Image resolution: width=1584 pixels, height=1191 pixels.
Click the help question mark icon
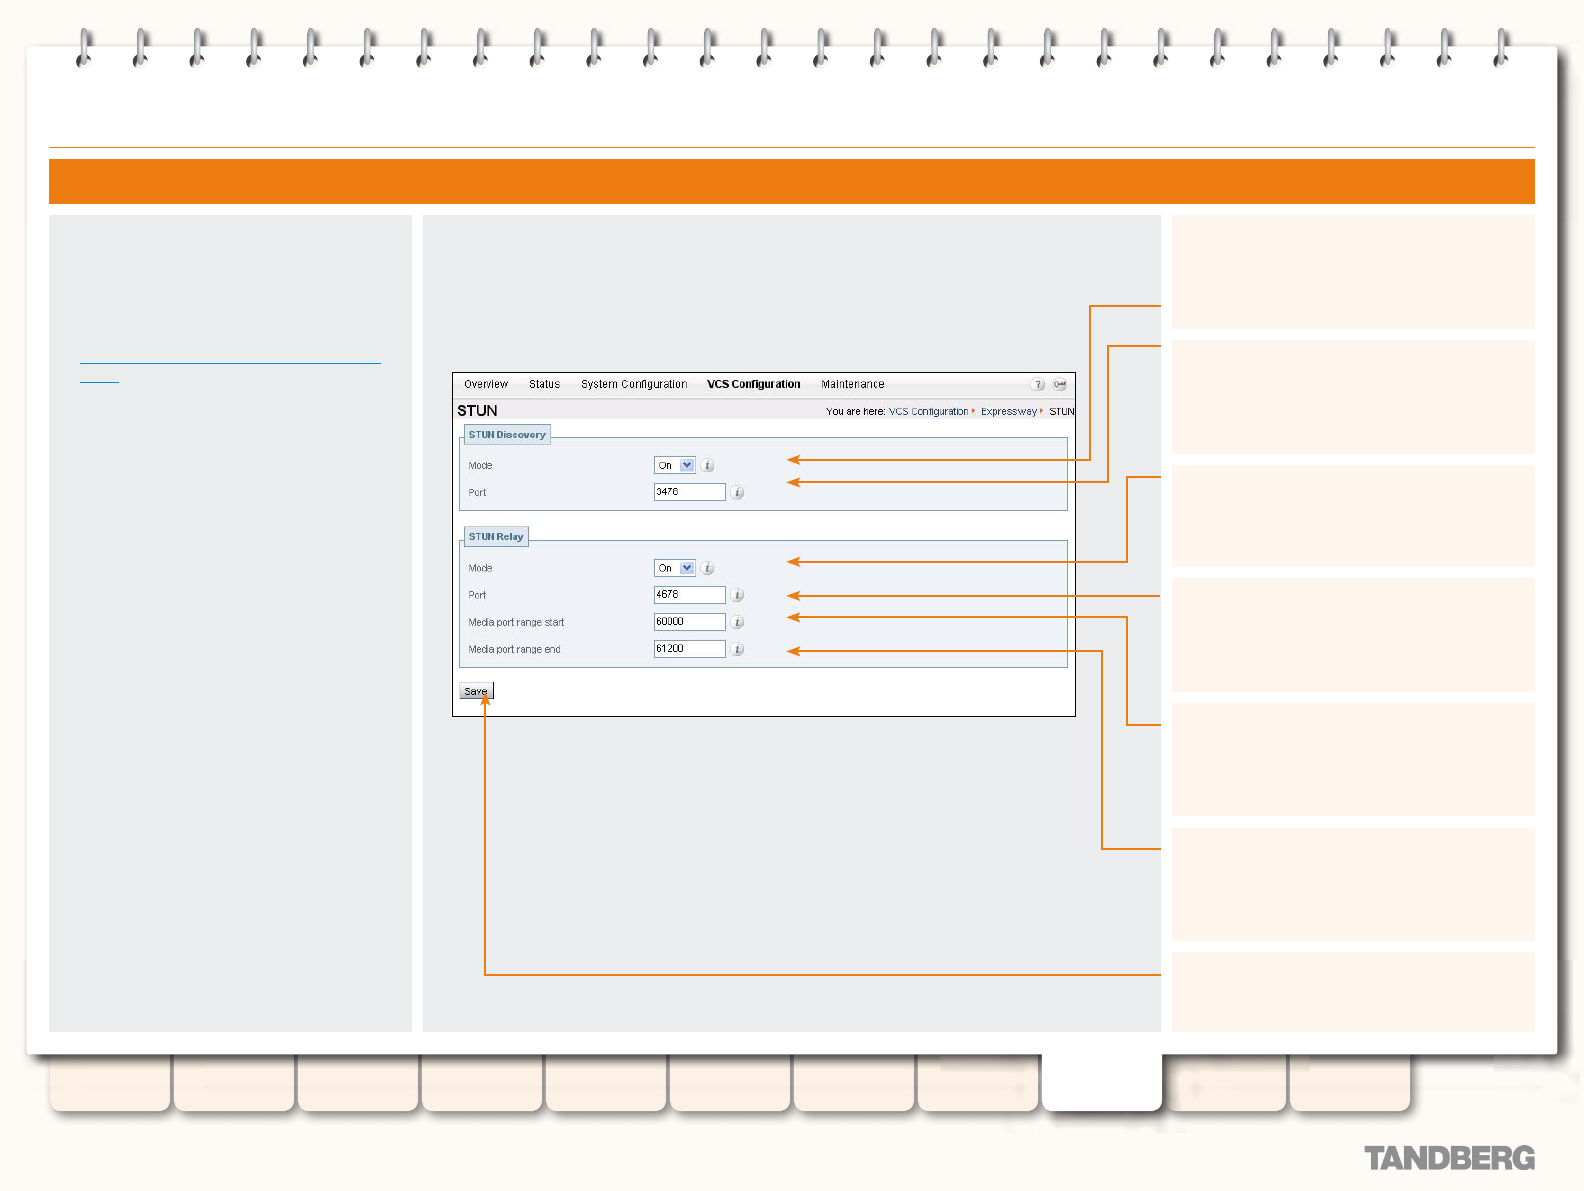[x=1038, y=385]
